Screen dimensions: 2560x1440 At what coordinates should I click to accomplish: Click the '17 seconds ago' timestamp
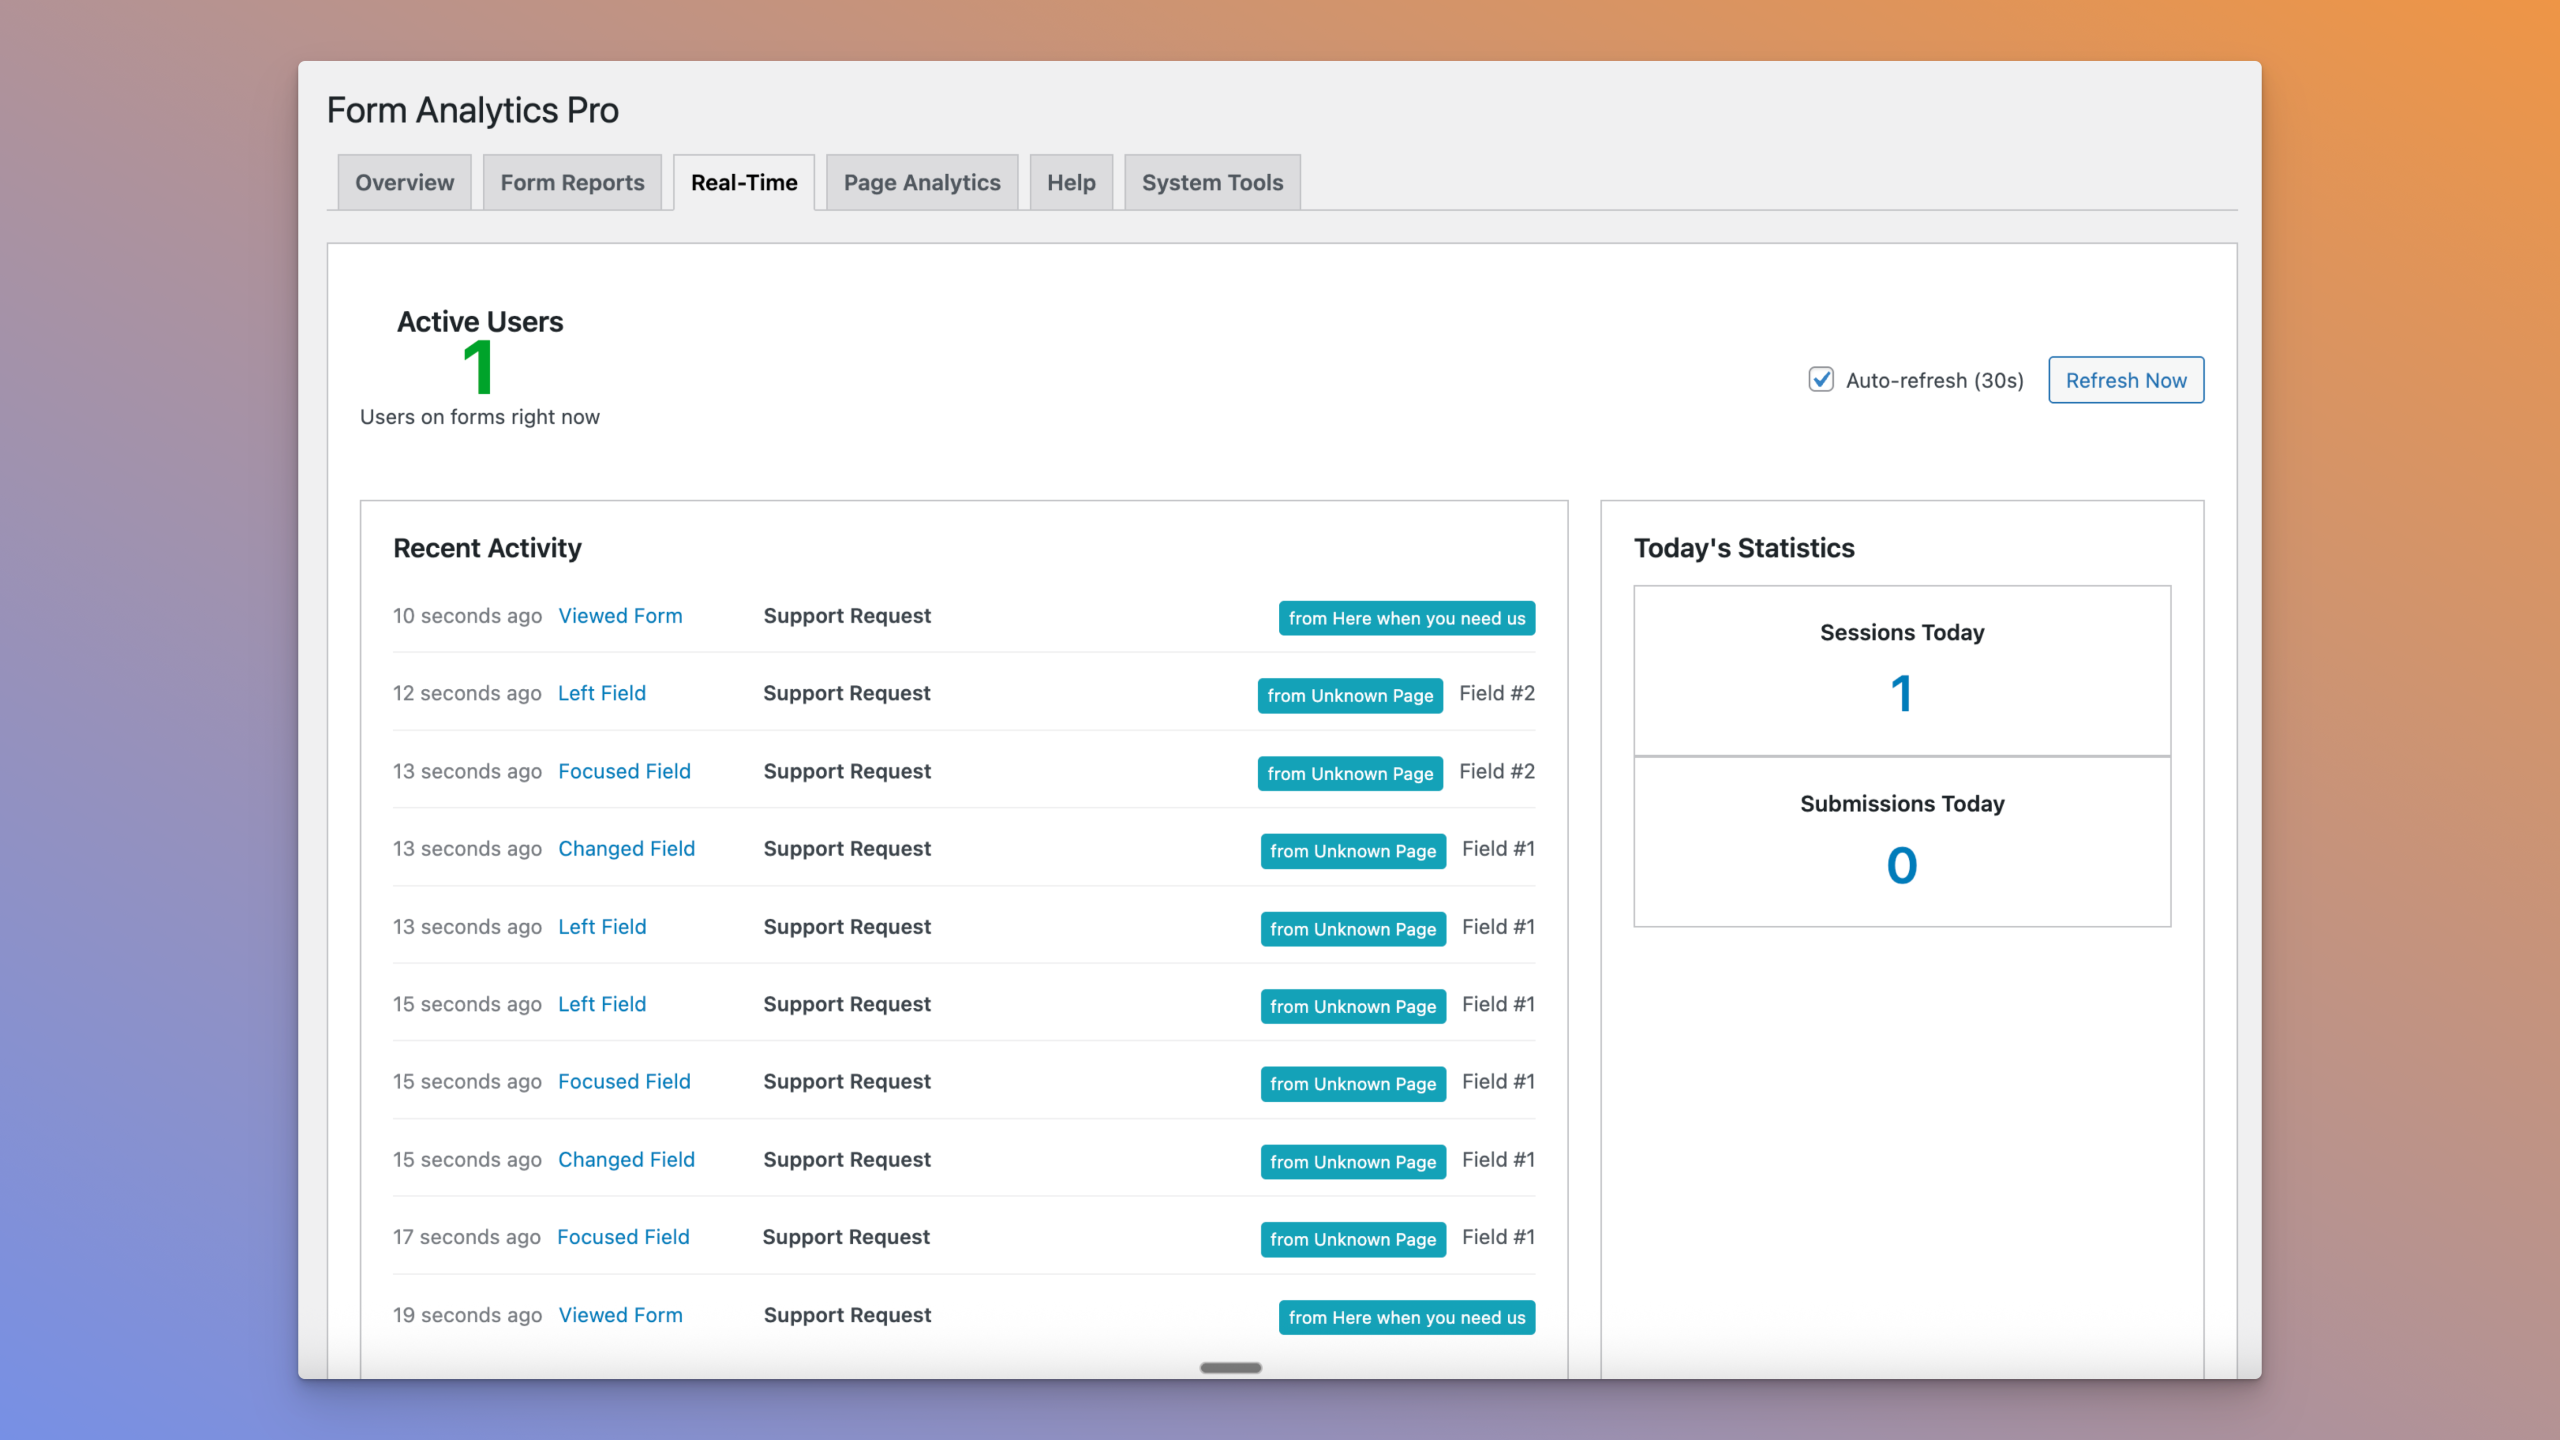click(466, 1237)
